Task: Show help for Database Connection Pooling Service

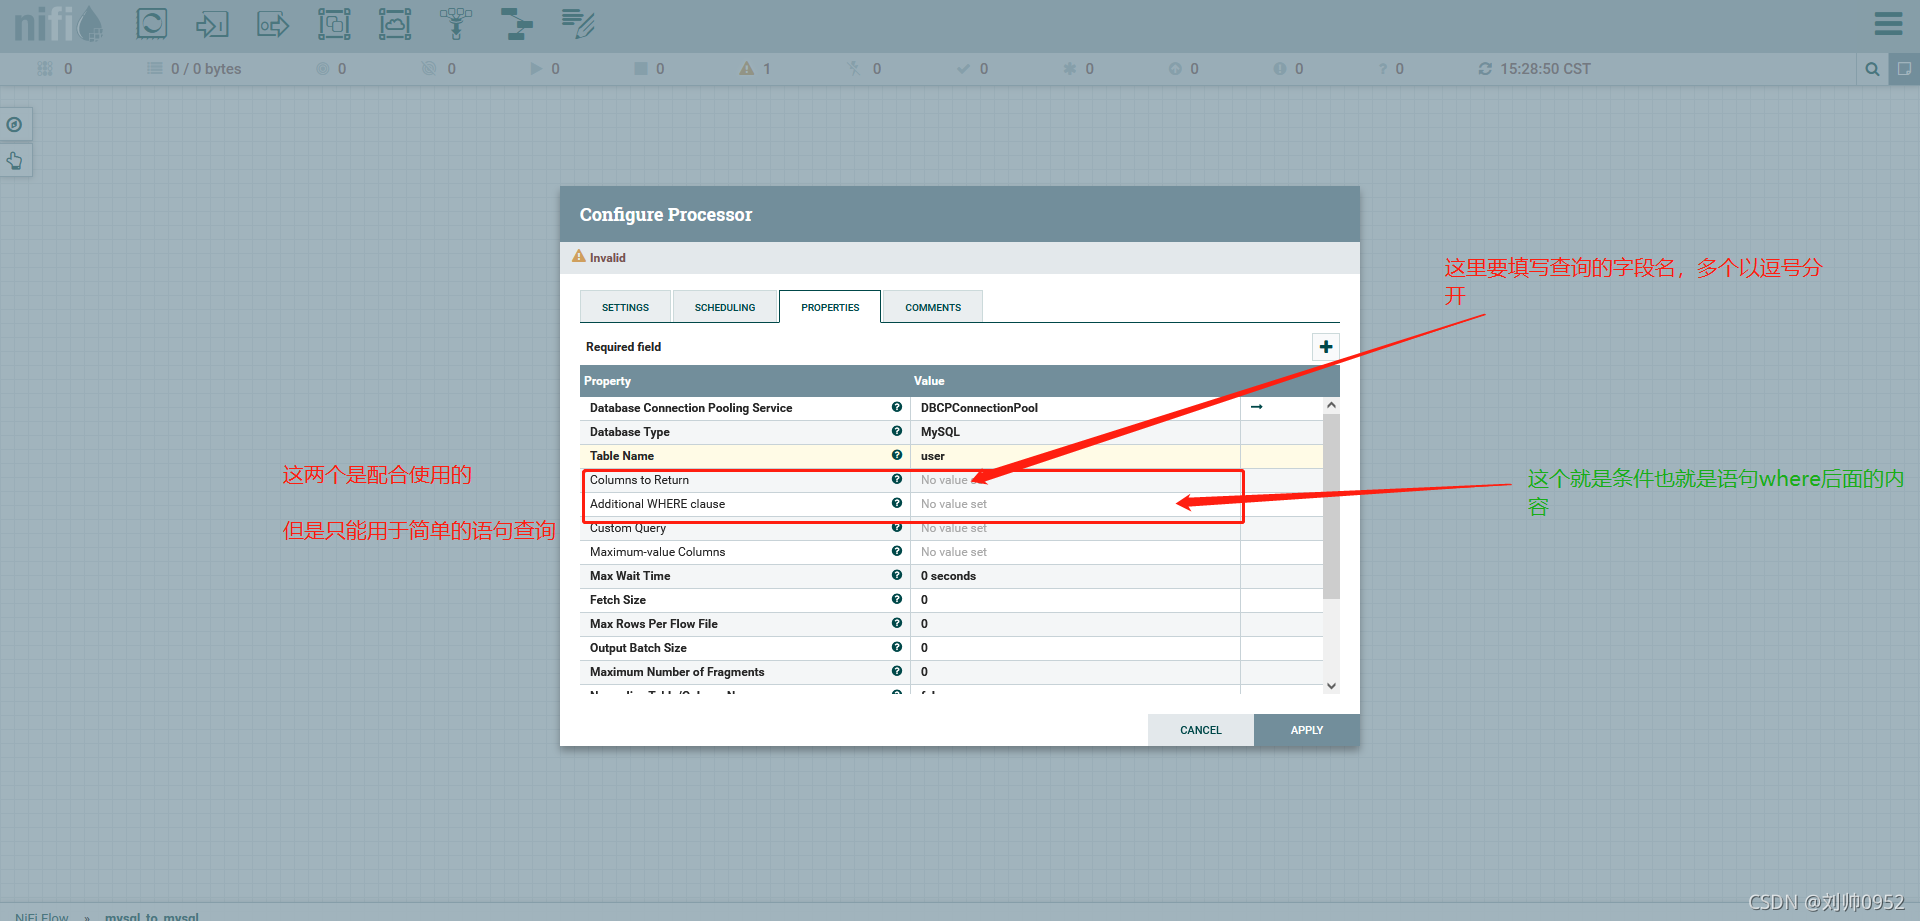Action: click(x=897, y=407)
